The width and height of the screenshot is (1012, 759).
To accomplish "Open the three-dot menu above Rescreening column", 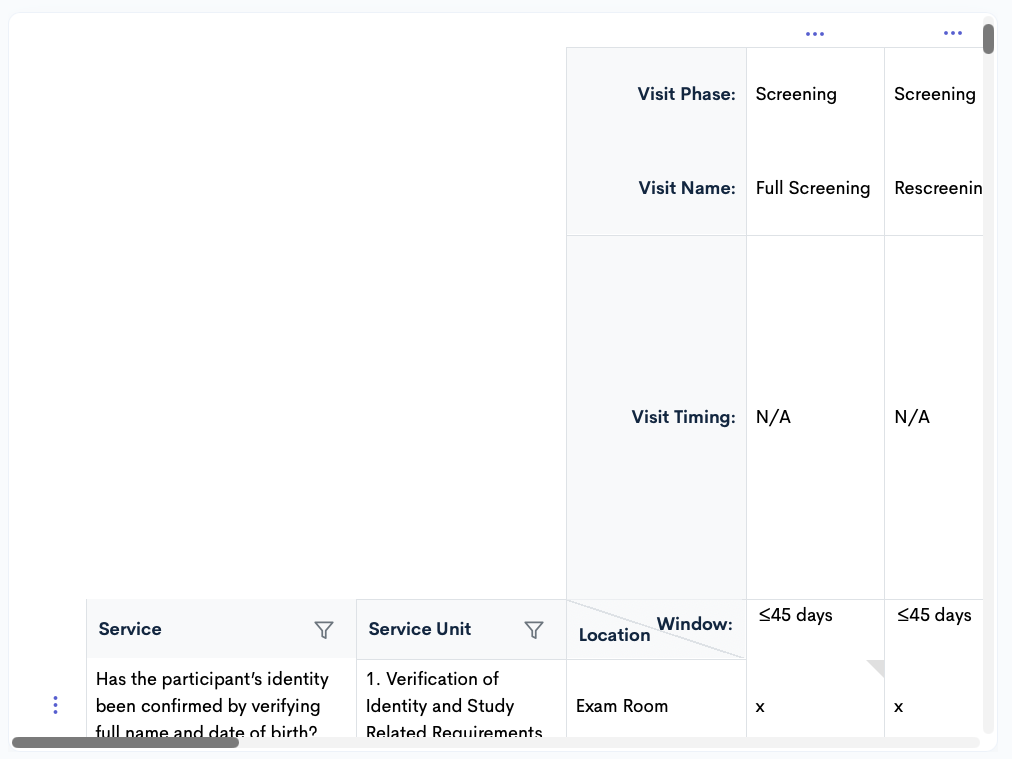I will tap(952, 34).
